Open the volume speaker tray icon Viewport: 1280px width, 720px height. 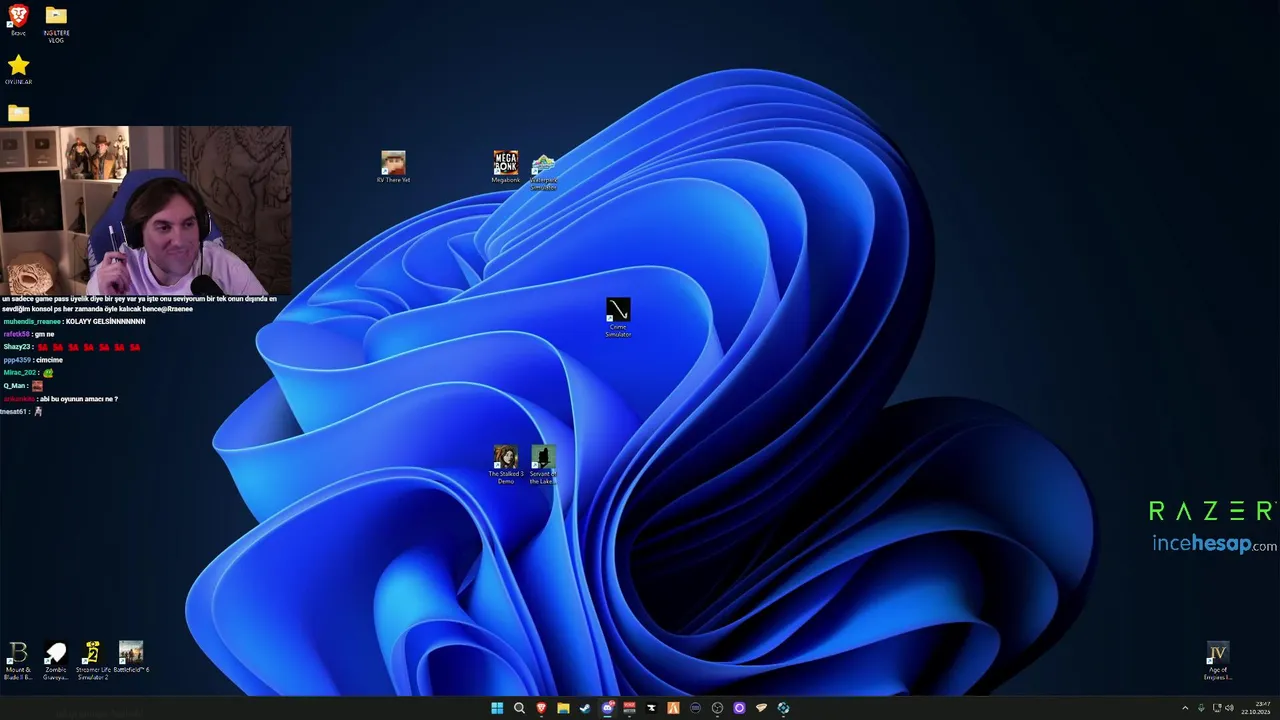[x=1229, y=708]
